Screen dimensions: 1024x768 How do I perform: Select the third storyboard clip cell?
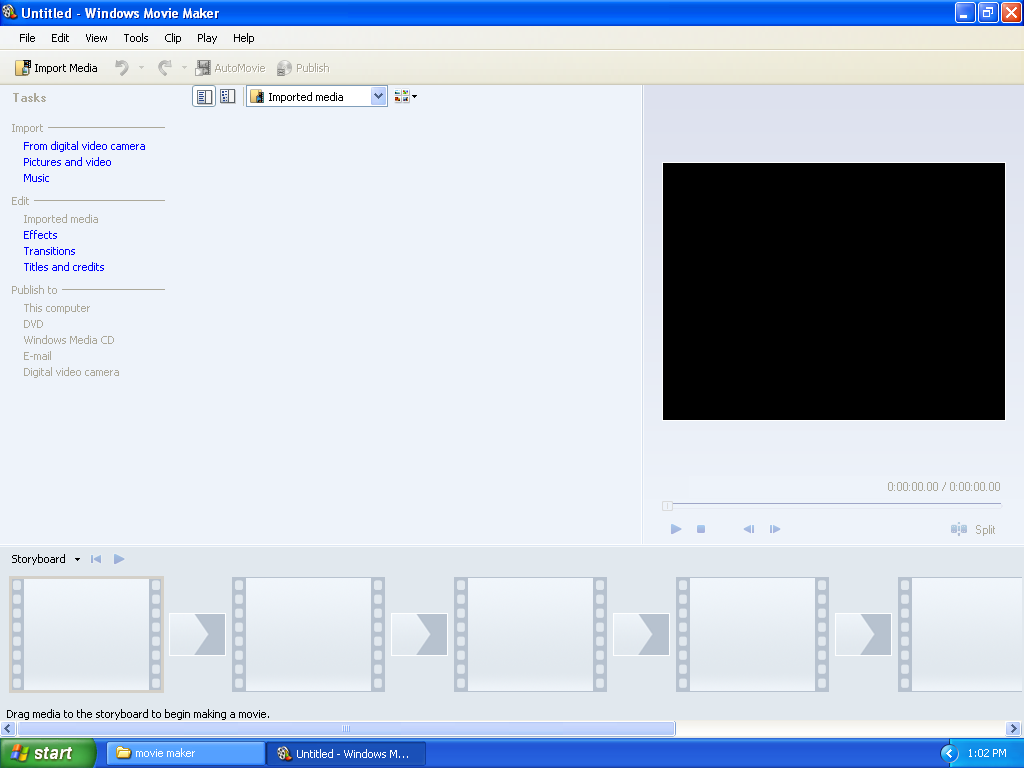point(530,634)
